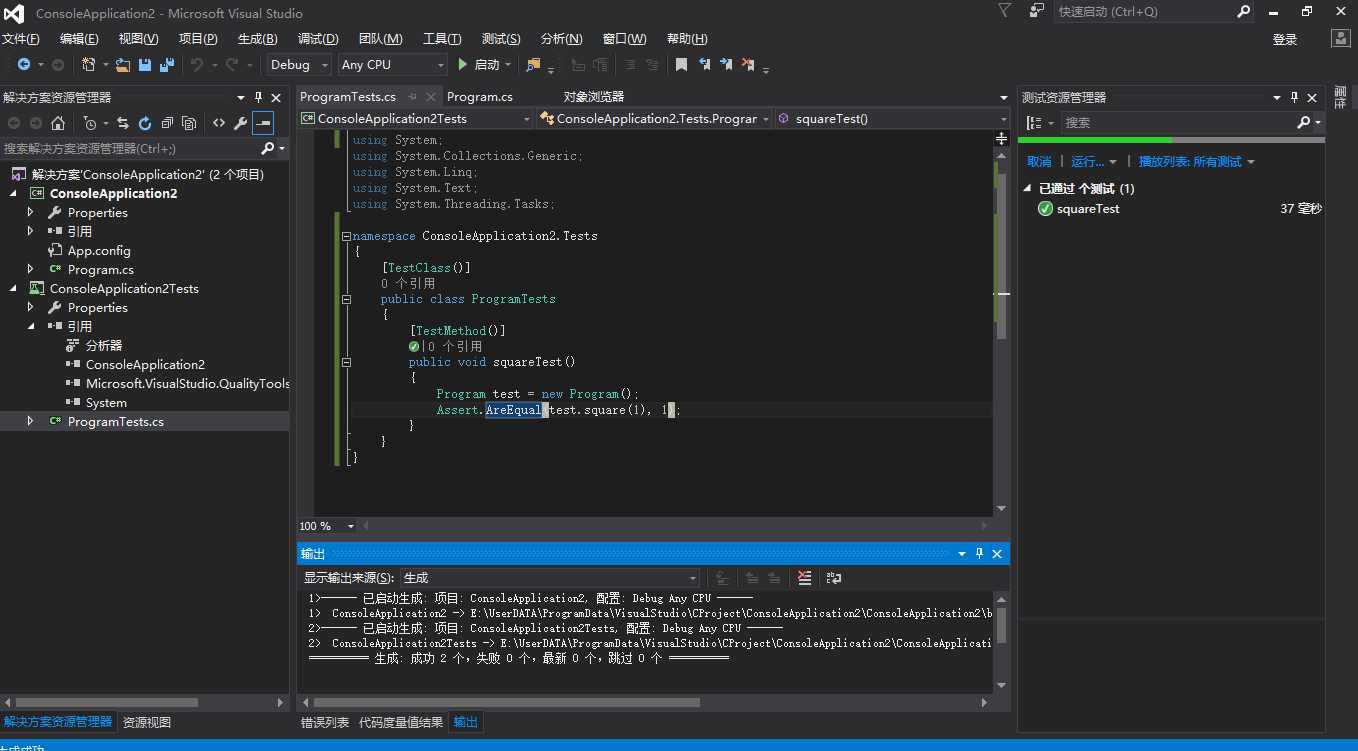Click the Find in Files toolbar icon
1358x751 pixels.
[533, 65]
